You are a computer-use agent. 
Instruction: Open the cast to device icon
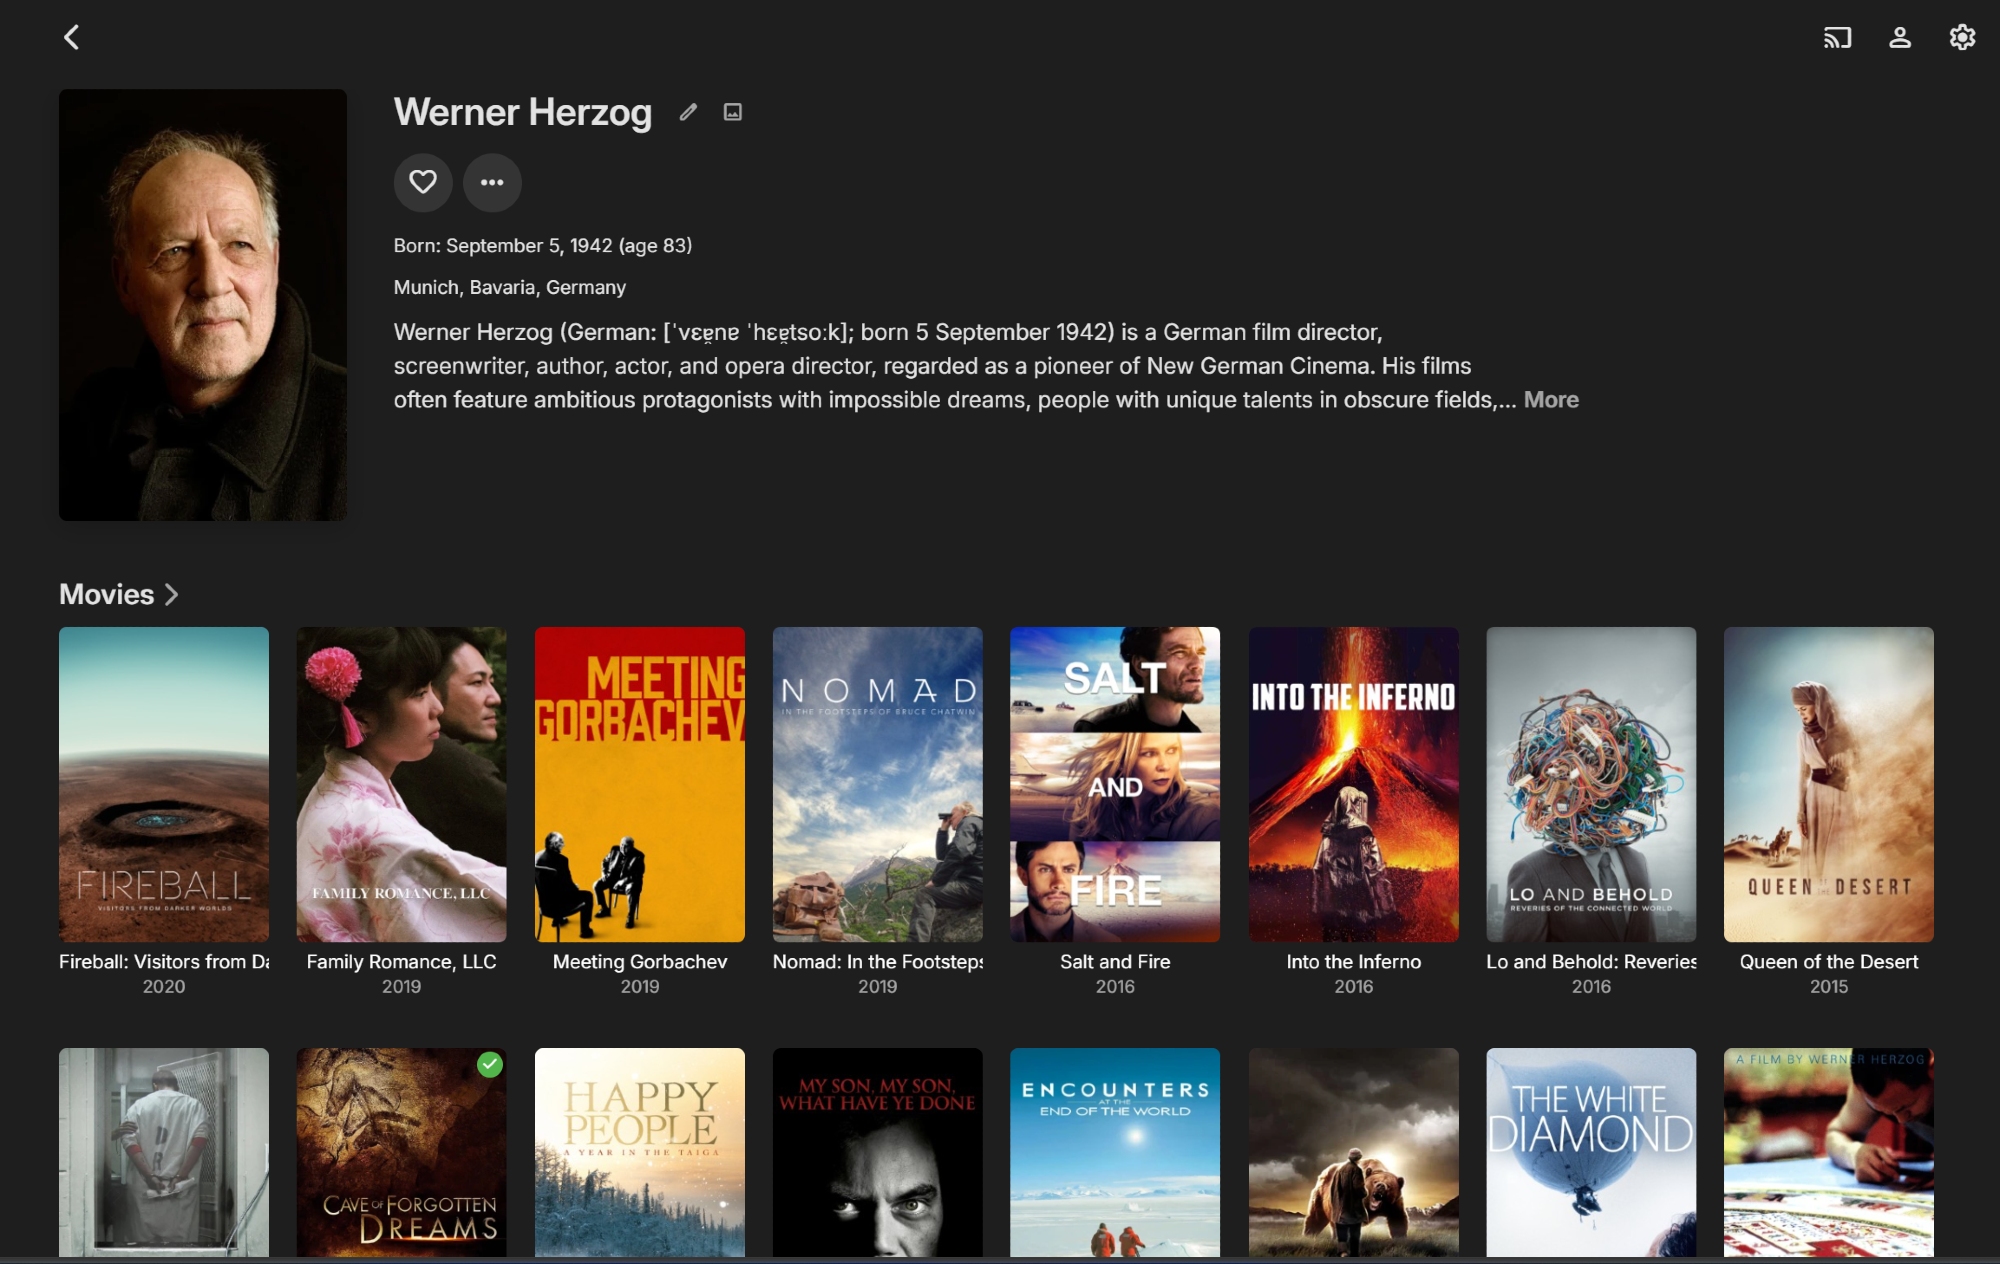pos(1837,38)
